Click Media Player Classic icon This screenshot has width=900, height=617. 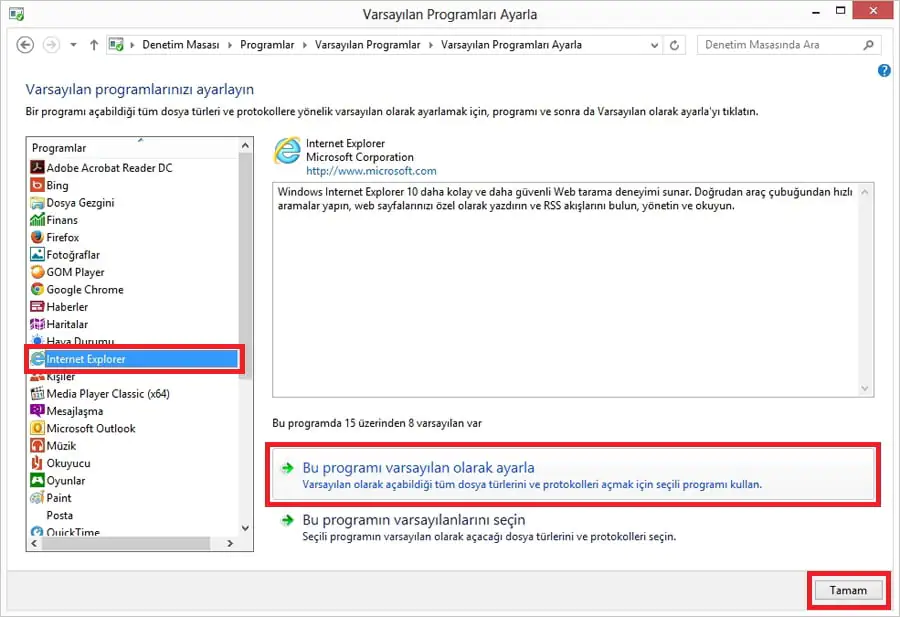[37, 394]
